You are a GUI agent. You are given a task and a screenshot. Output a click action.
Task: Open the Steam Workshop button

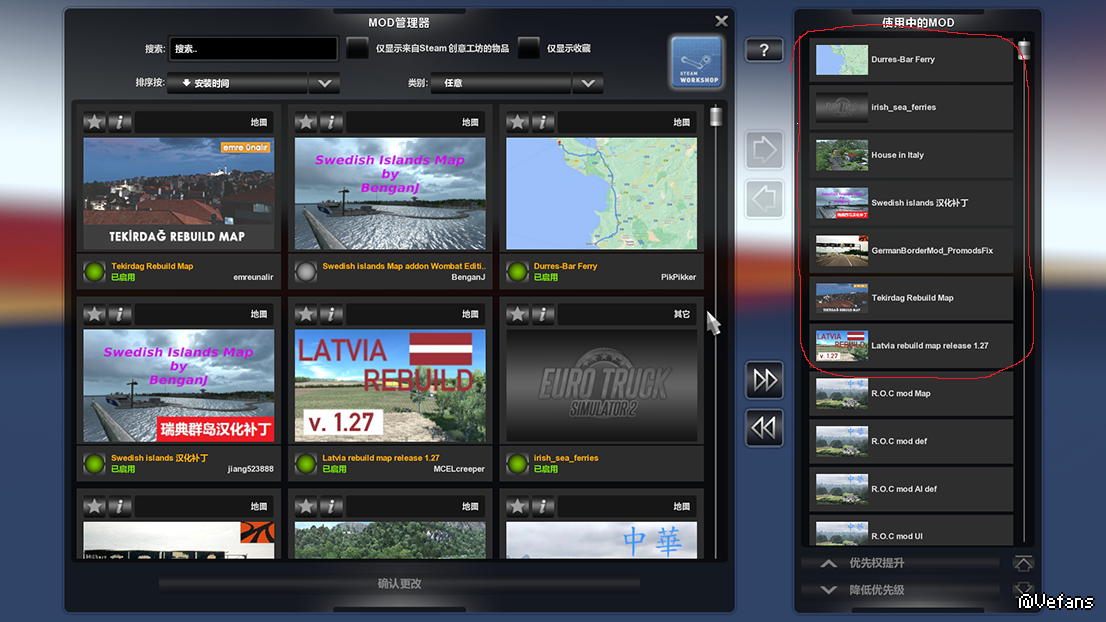pos(697,63)
